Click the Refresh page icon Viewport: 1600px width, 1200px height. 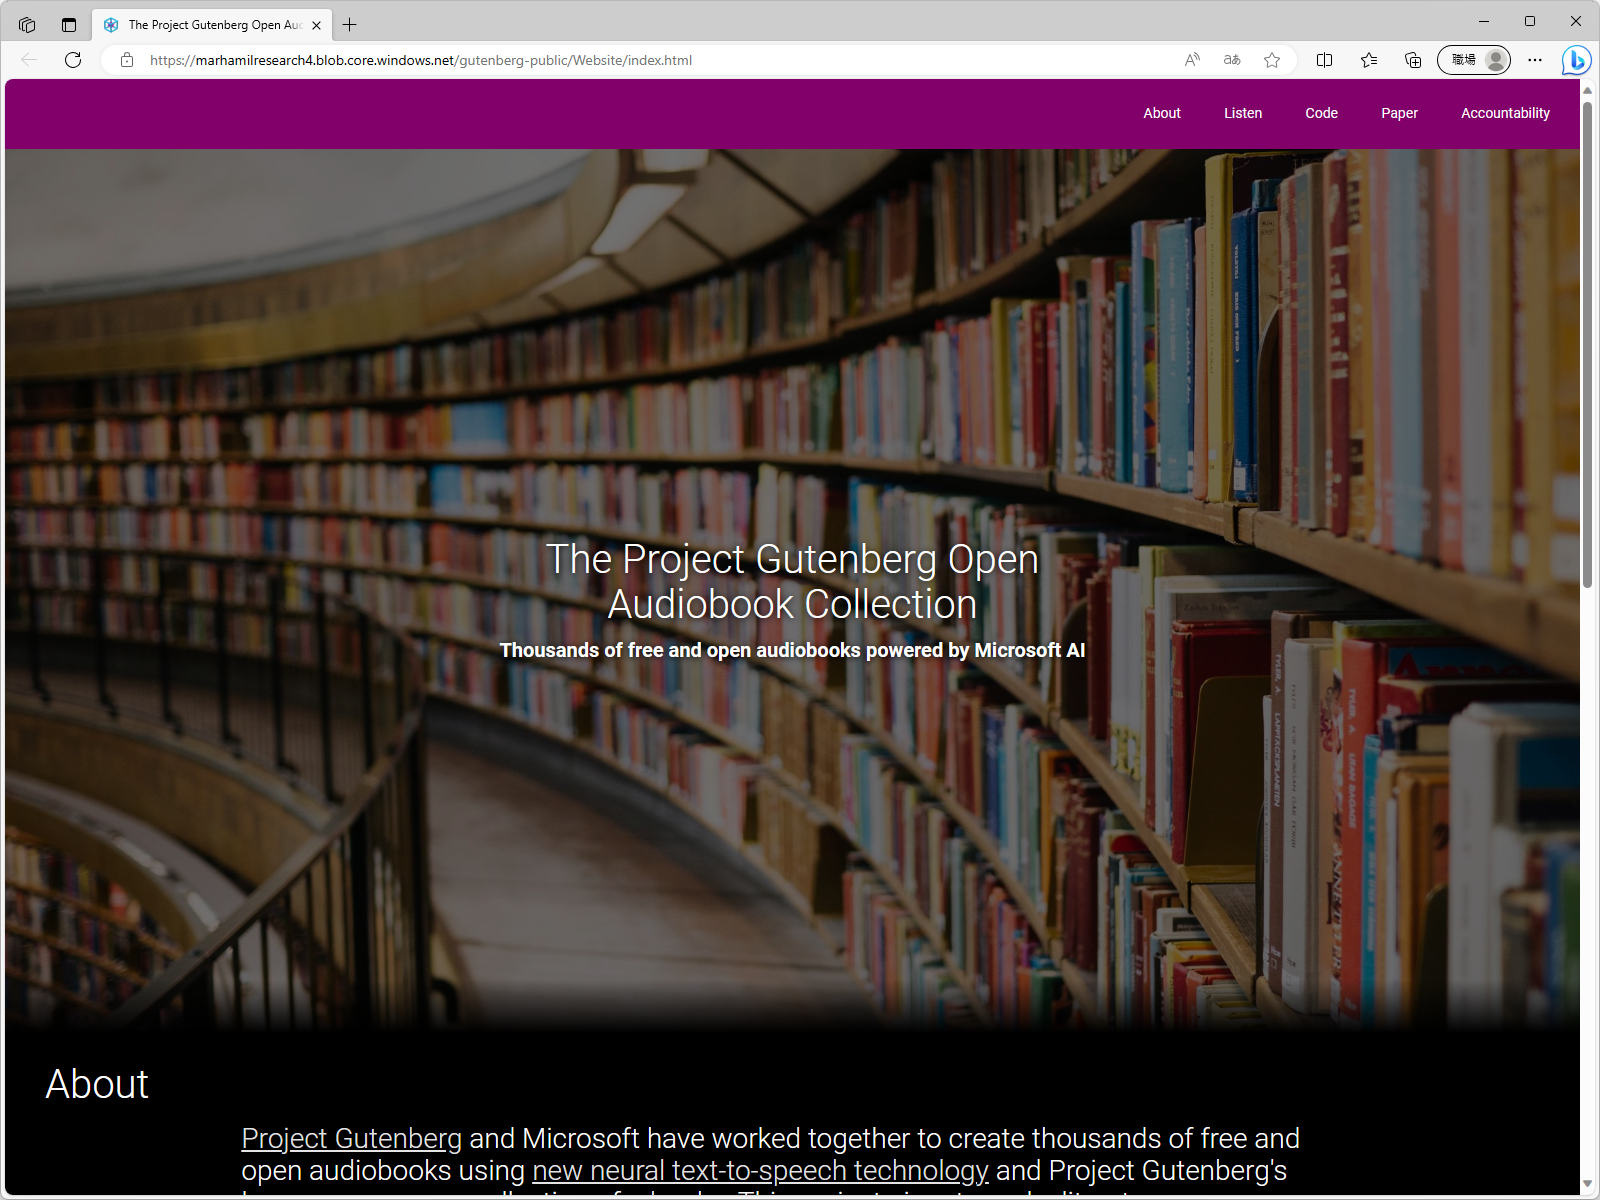(72, 60)
